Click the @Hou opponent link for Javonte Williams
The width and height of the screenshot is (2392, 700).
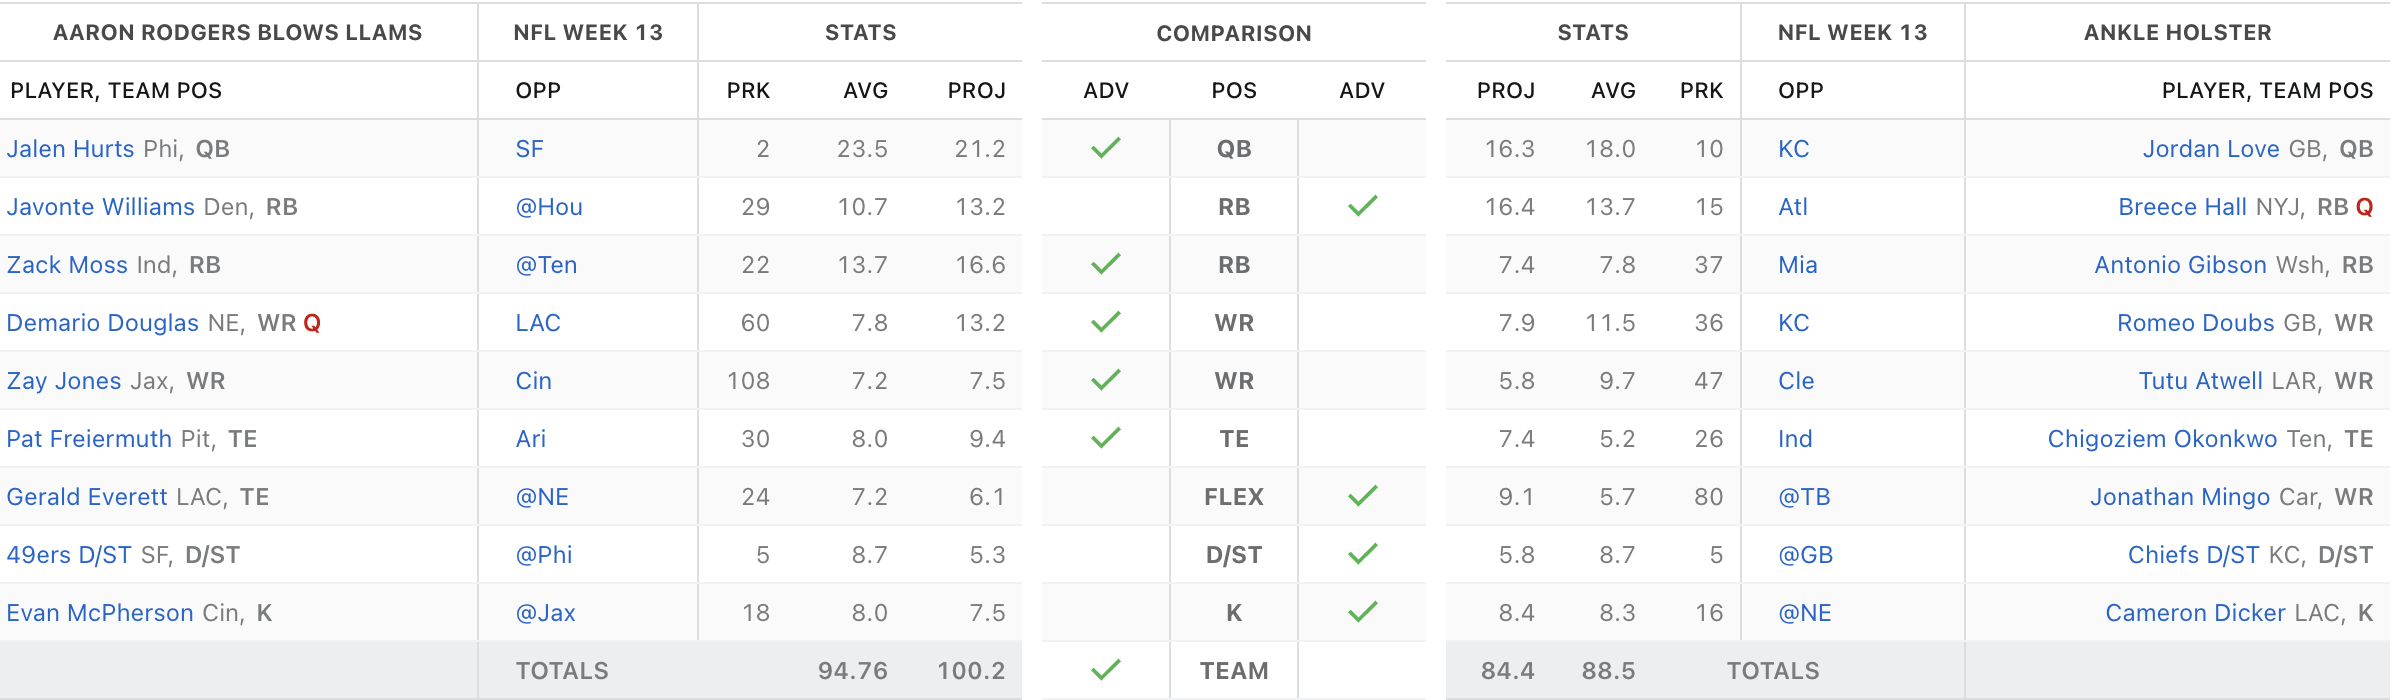(x=548, y=207)
